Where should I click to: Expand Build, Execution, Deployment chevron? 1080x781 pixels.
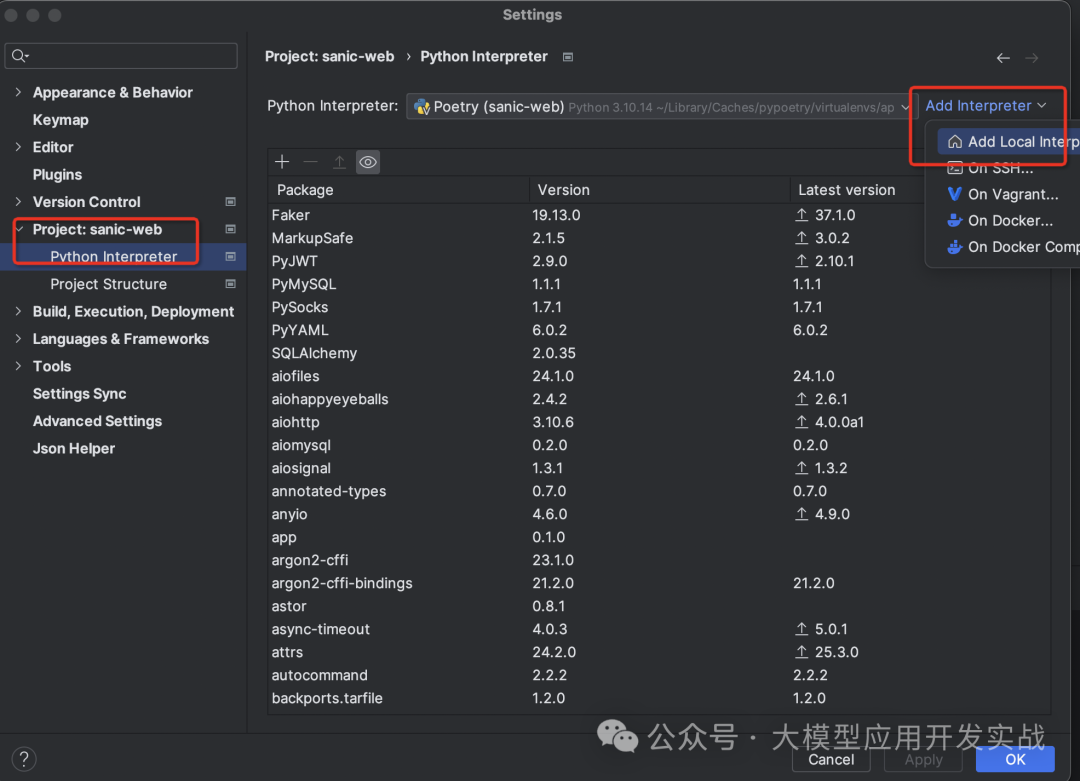click(x=19, y=311)
